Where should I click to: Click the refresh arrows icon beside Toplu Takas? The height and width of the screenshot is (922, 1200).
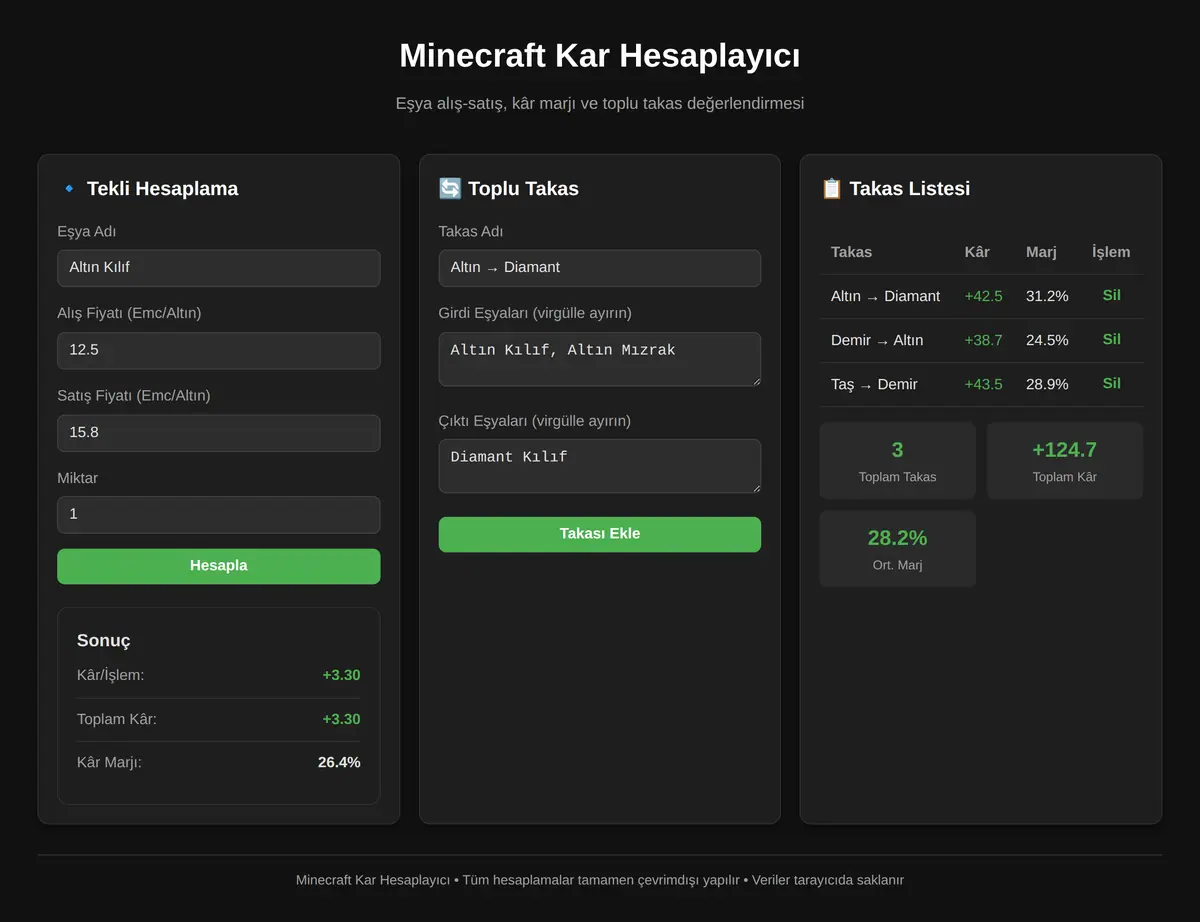point(450,189)
